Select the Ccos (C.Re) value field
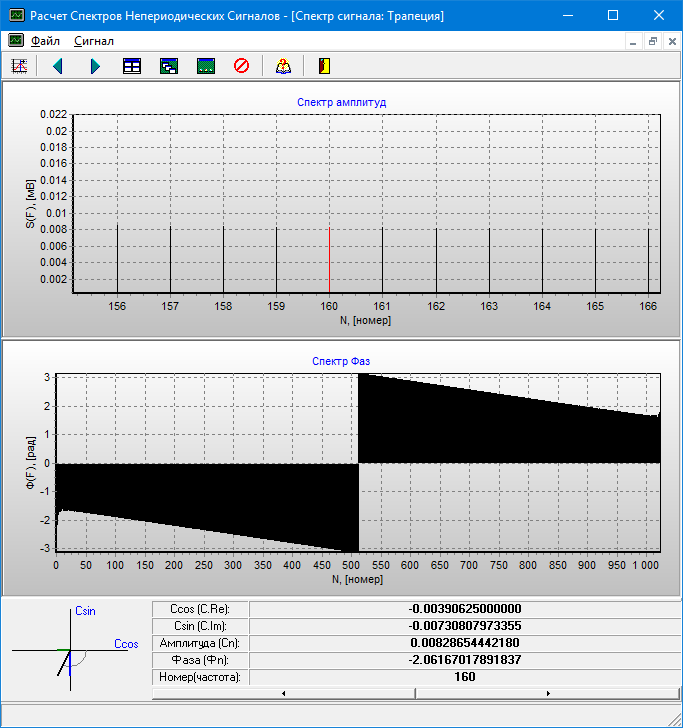The width and height of the screenshot is (683, 728). (x=464, y=609)
